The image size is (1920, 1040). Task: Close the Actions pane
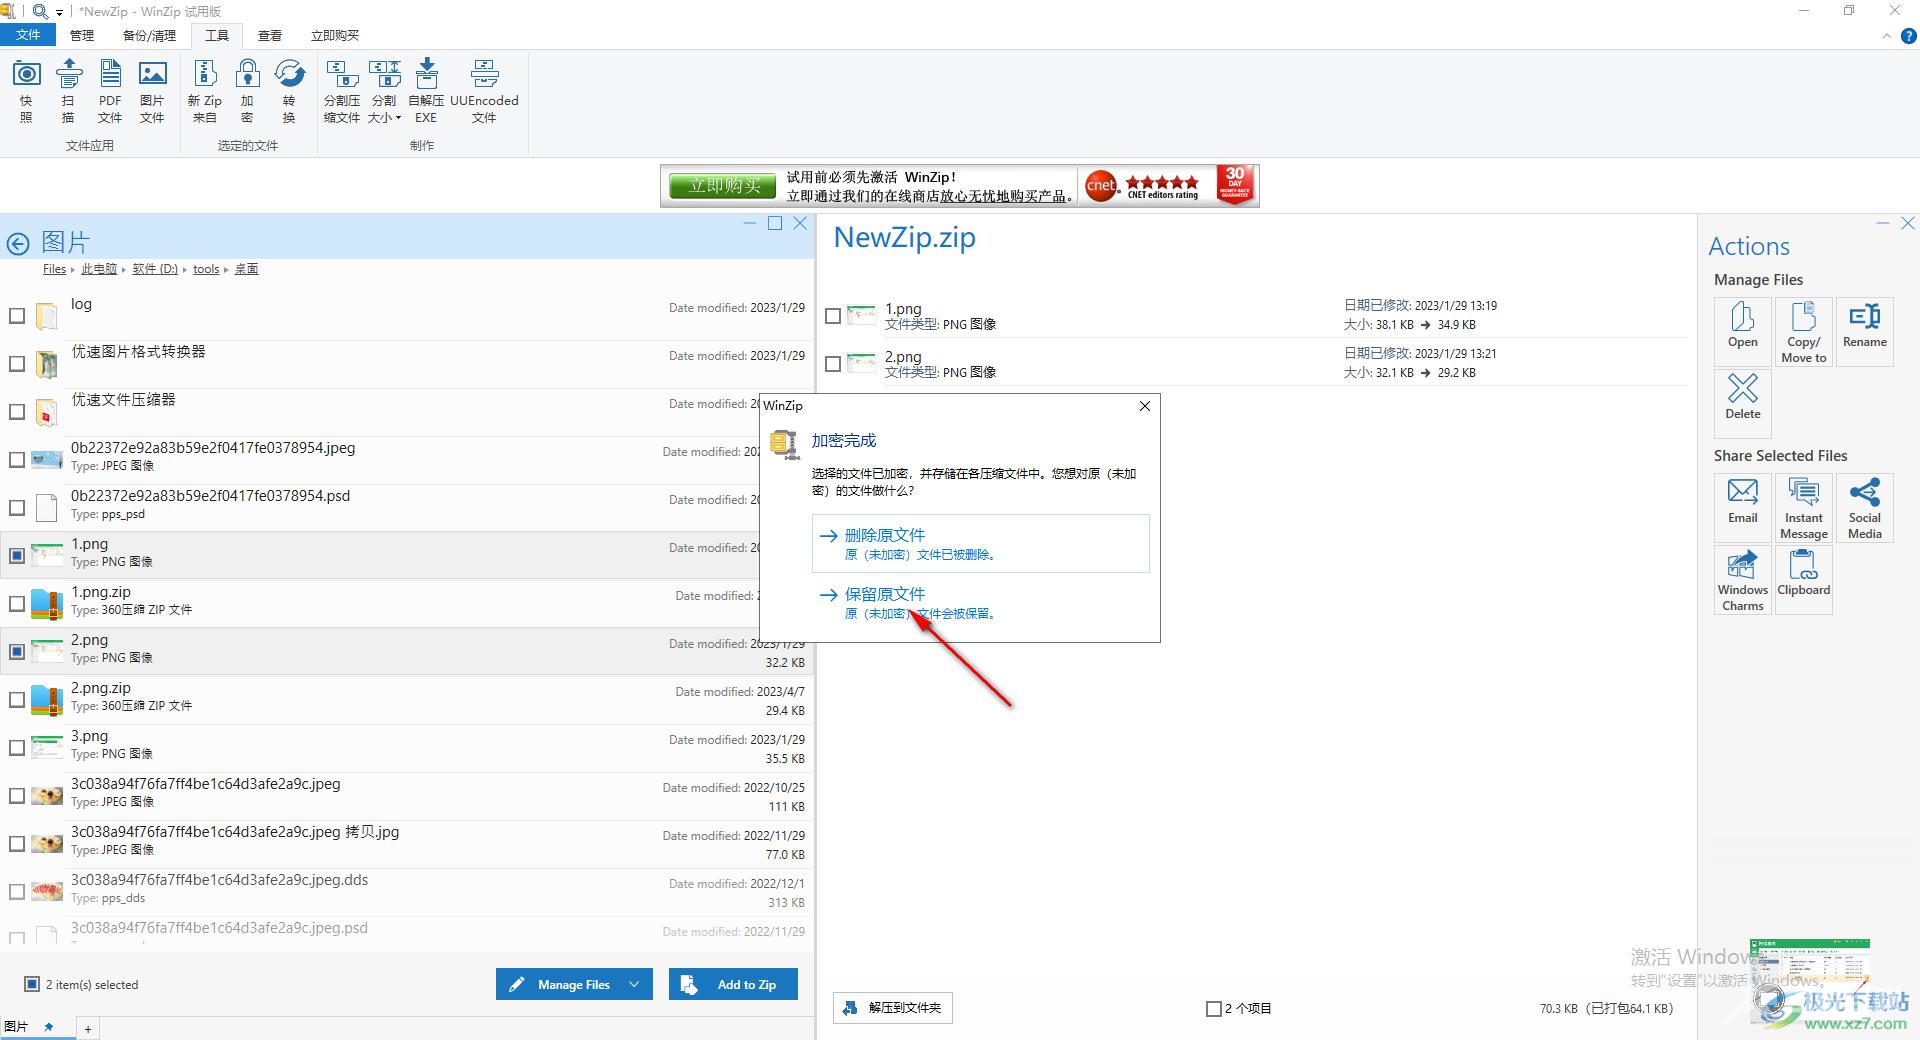click(1908, 223)
